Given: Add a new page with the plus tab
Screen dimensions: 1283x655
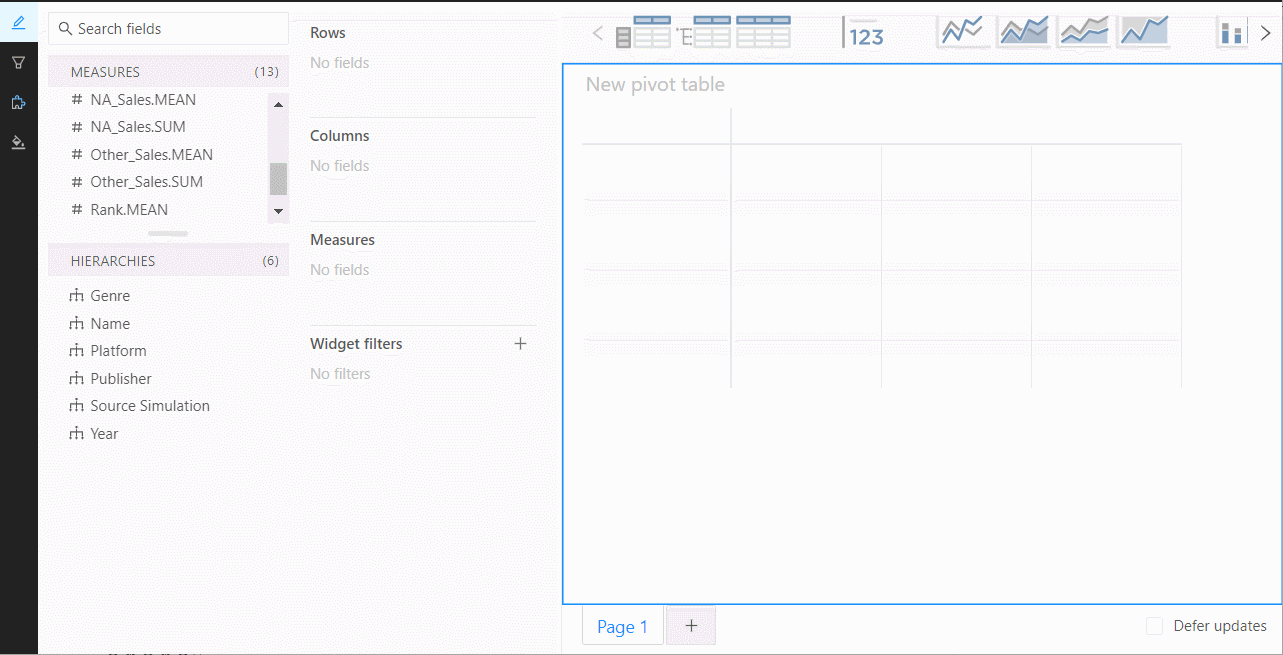Looking at the screenshot, I should pos(691,626).
